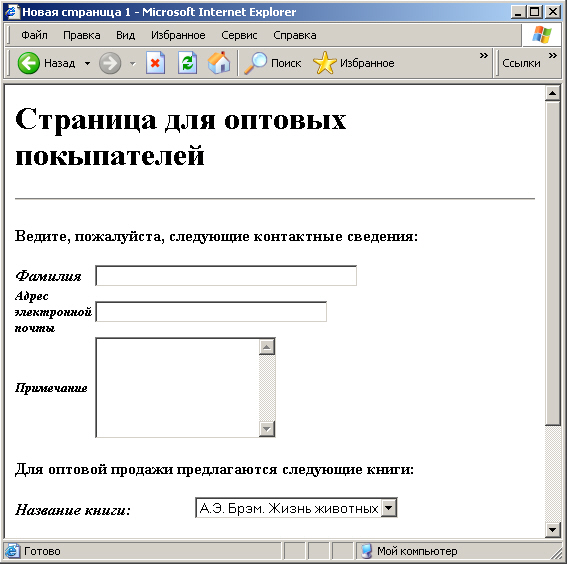This screenshot has width=567, height=564.
Task: Open the Forward button history dropdown arrow
Action: pos(133,64)
